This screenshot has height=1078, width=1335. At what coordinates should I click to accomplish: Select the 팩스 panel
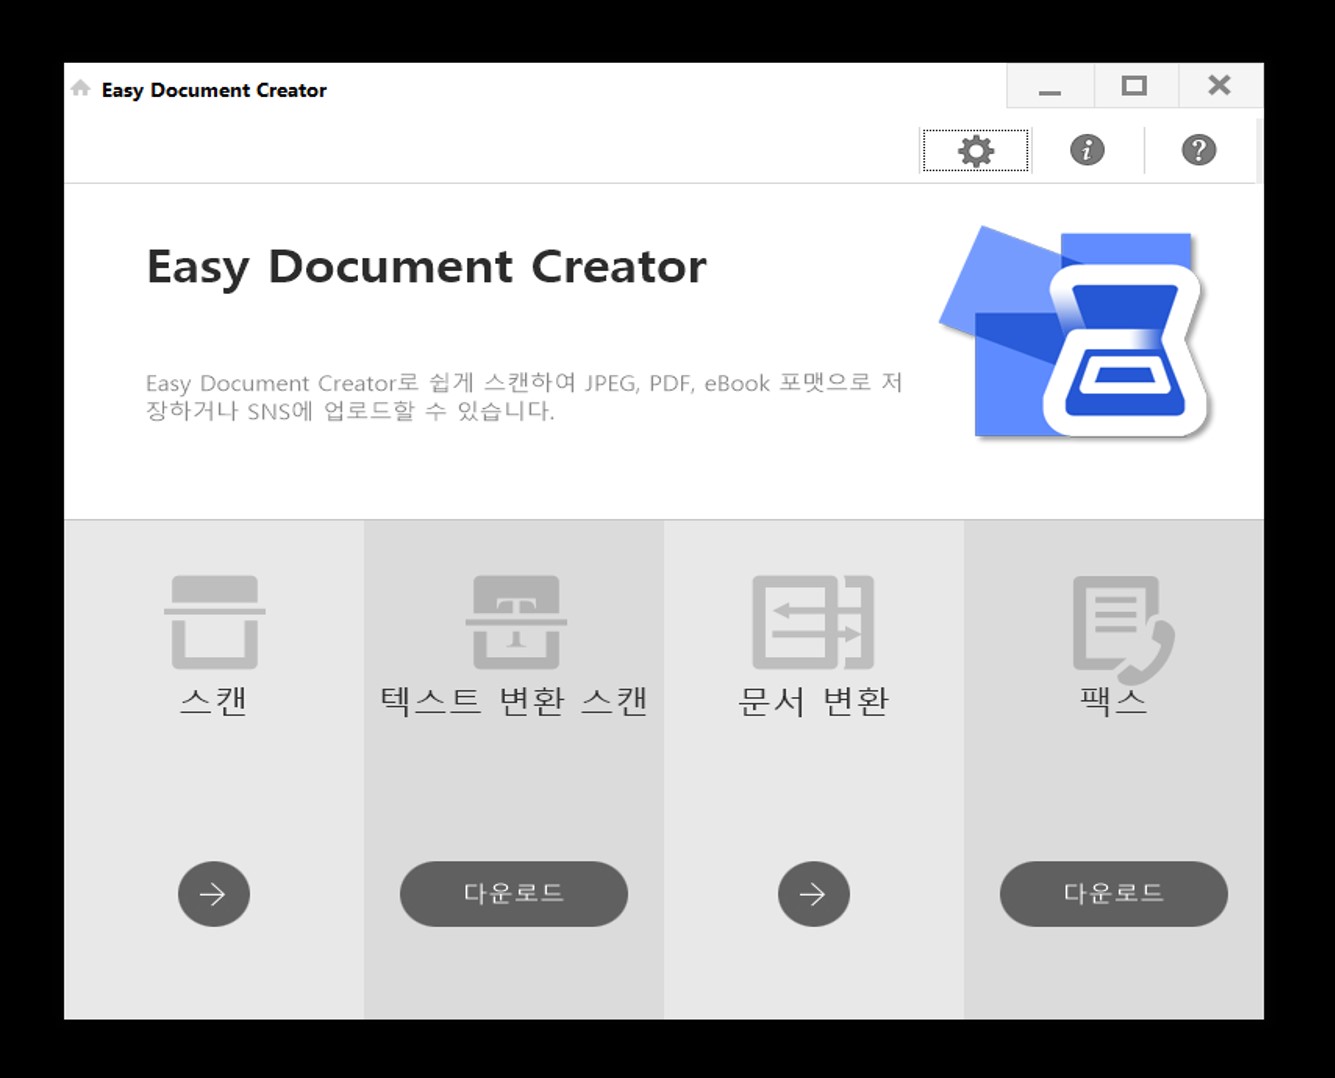[x=1112, y=770]
